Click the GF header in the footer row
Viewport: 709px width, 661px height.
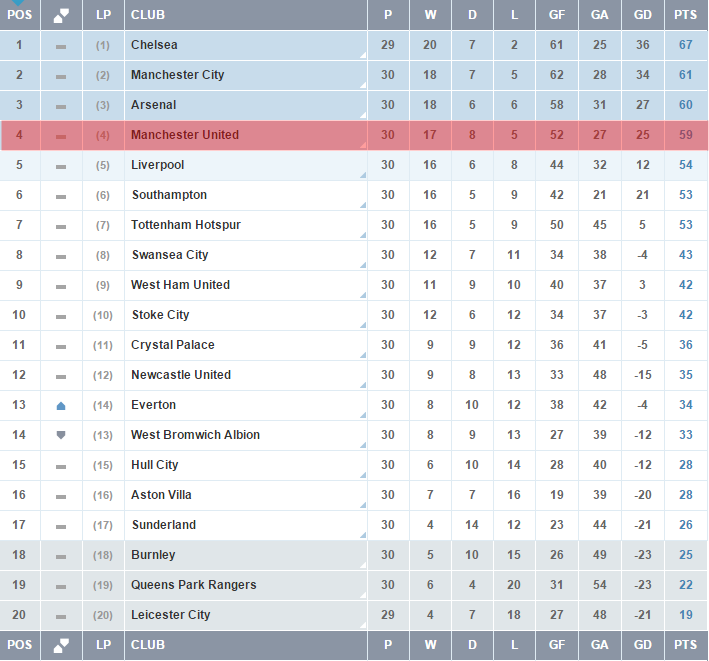[x=557, y=645]
